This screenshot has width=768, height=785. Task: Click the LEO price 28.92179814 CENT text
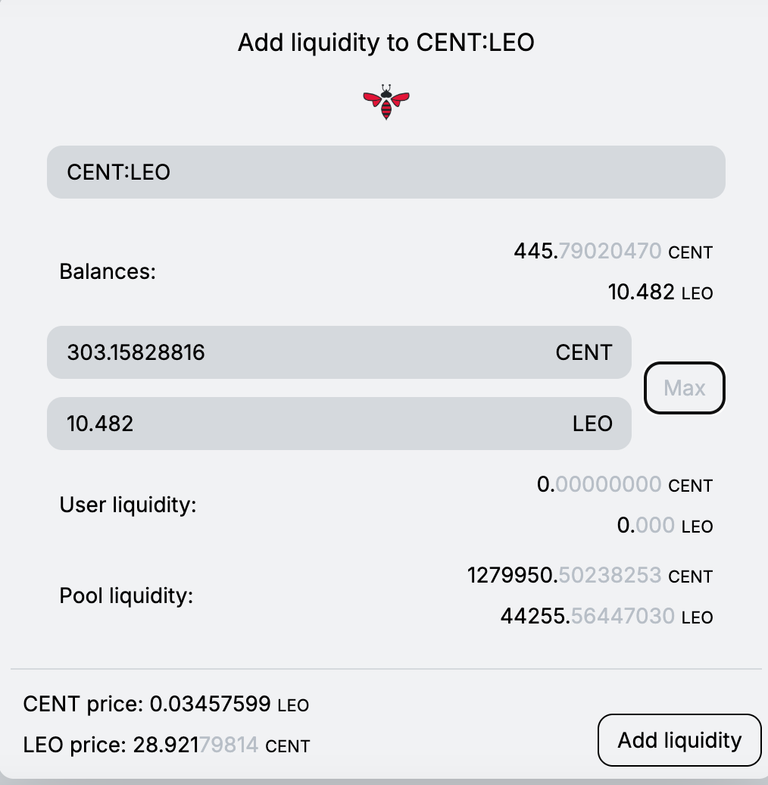pos(166,745)
